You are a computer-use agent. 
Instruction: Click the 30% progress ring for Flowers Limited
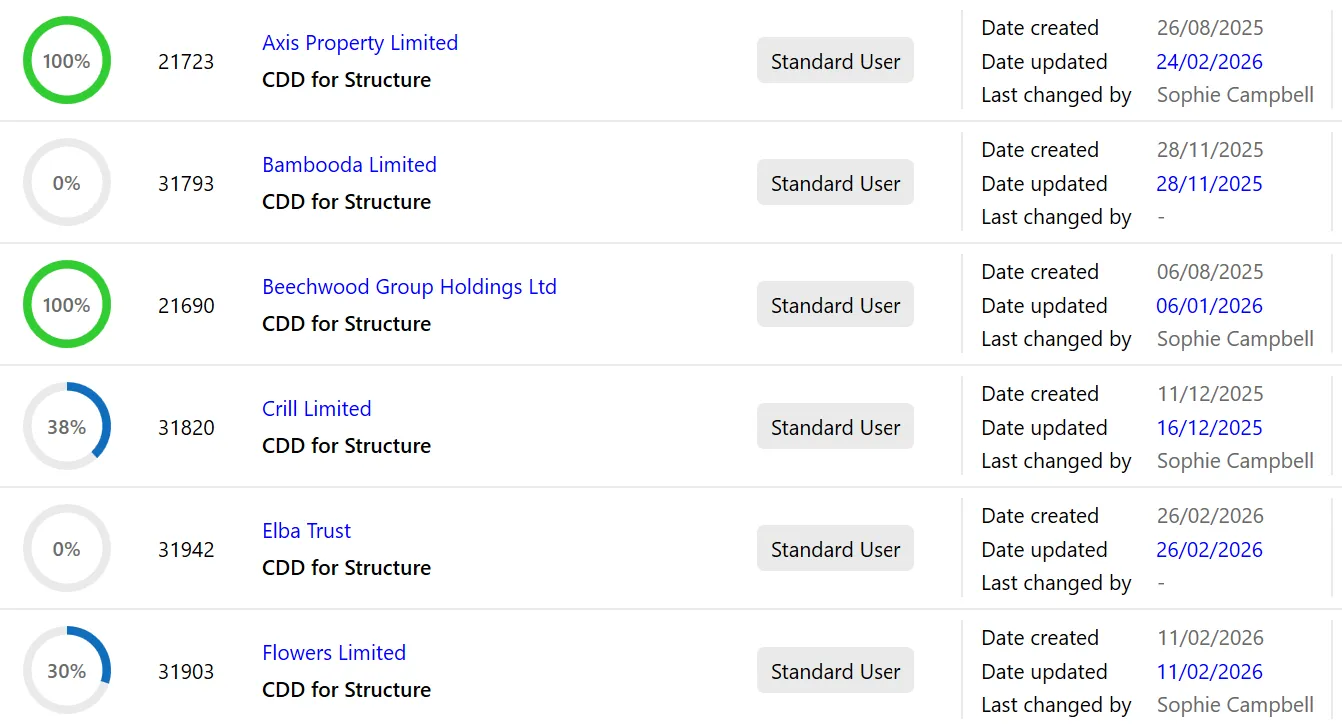pyautogui.click(x=66, y=670)
